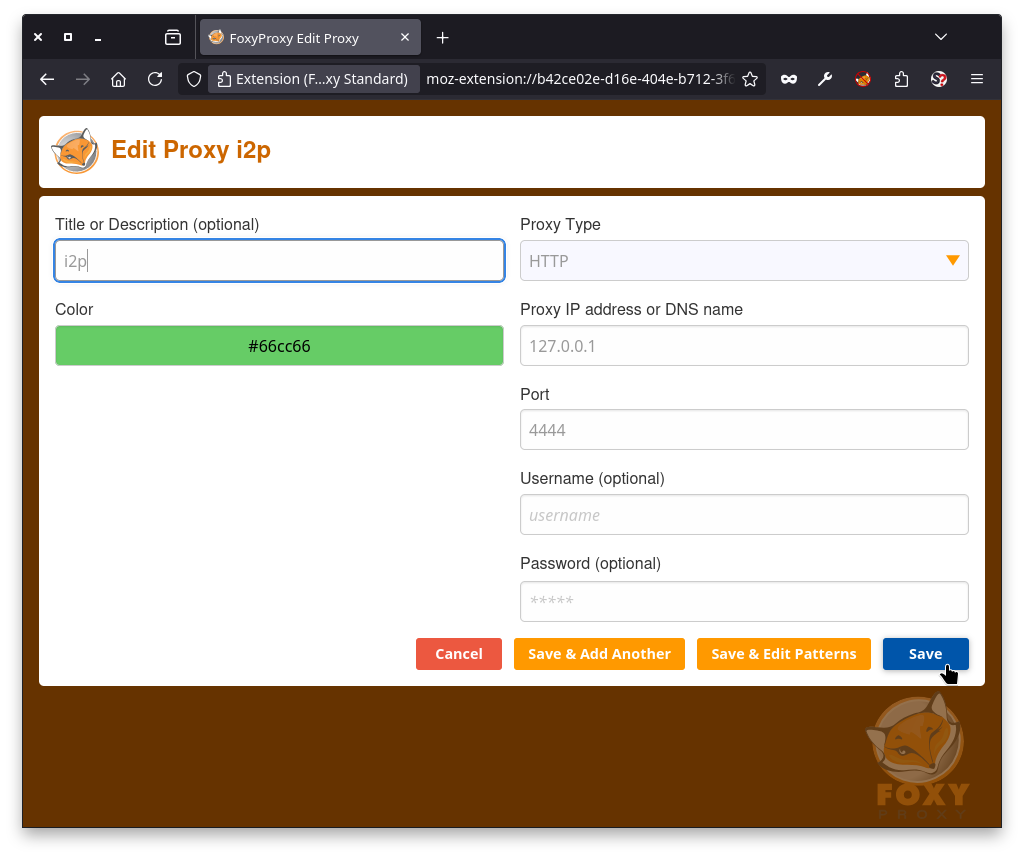Open a new tab with plus button
Viewport: 1024px width, 858px height.
(443, 38)
